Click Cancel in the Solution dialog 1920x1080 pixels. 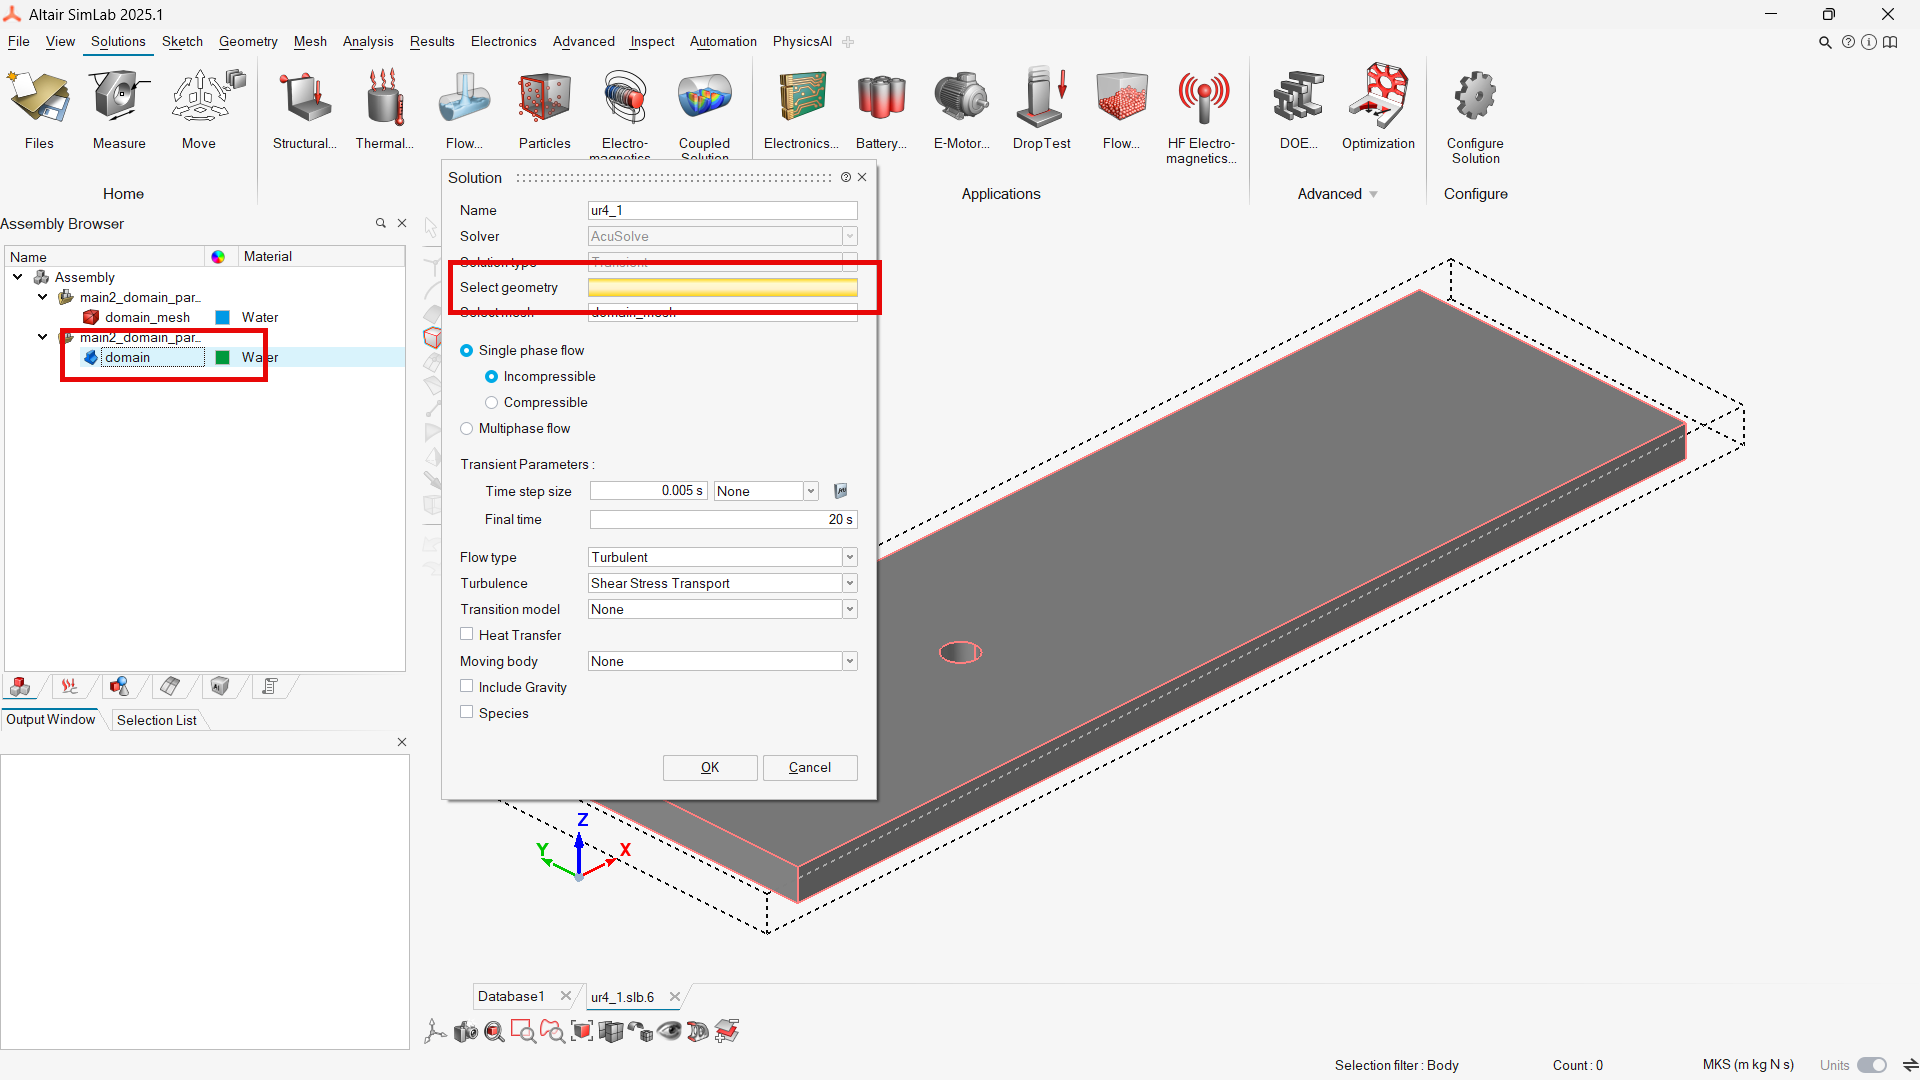click(x=810, y=767)
